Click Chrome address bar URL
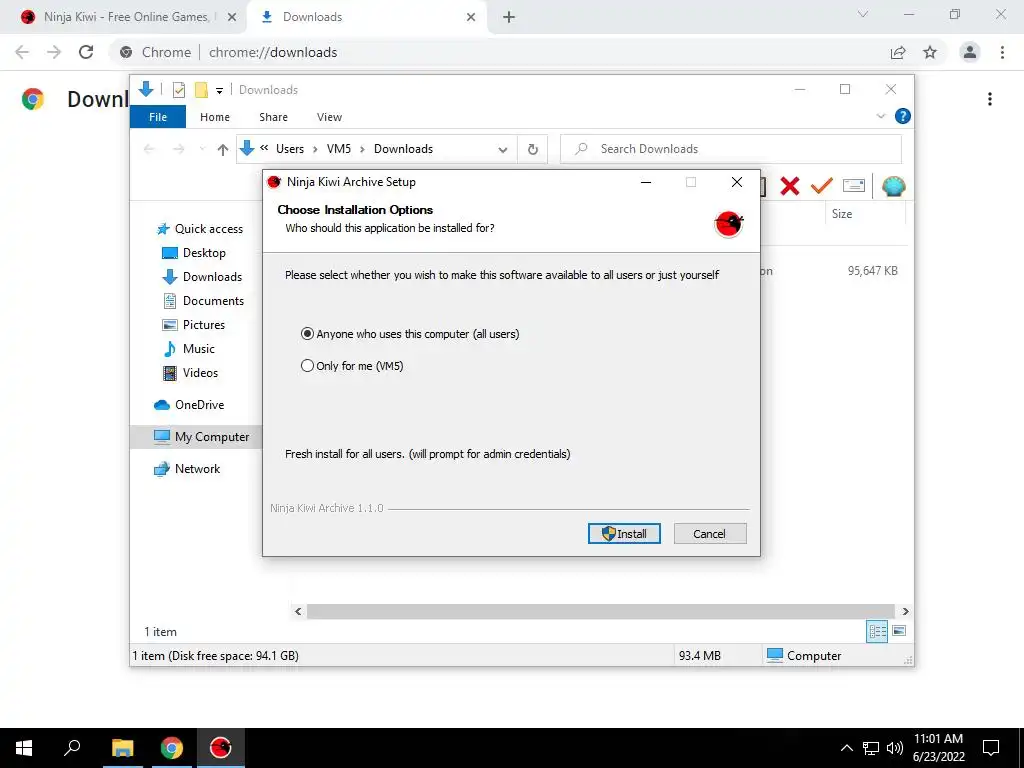Screen dimensions: 1024x768 [273, 52]
